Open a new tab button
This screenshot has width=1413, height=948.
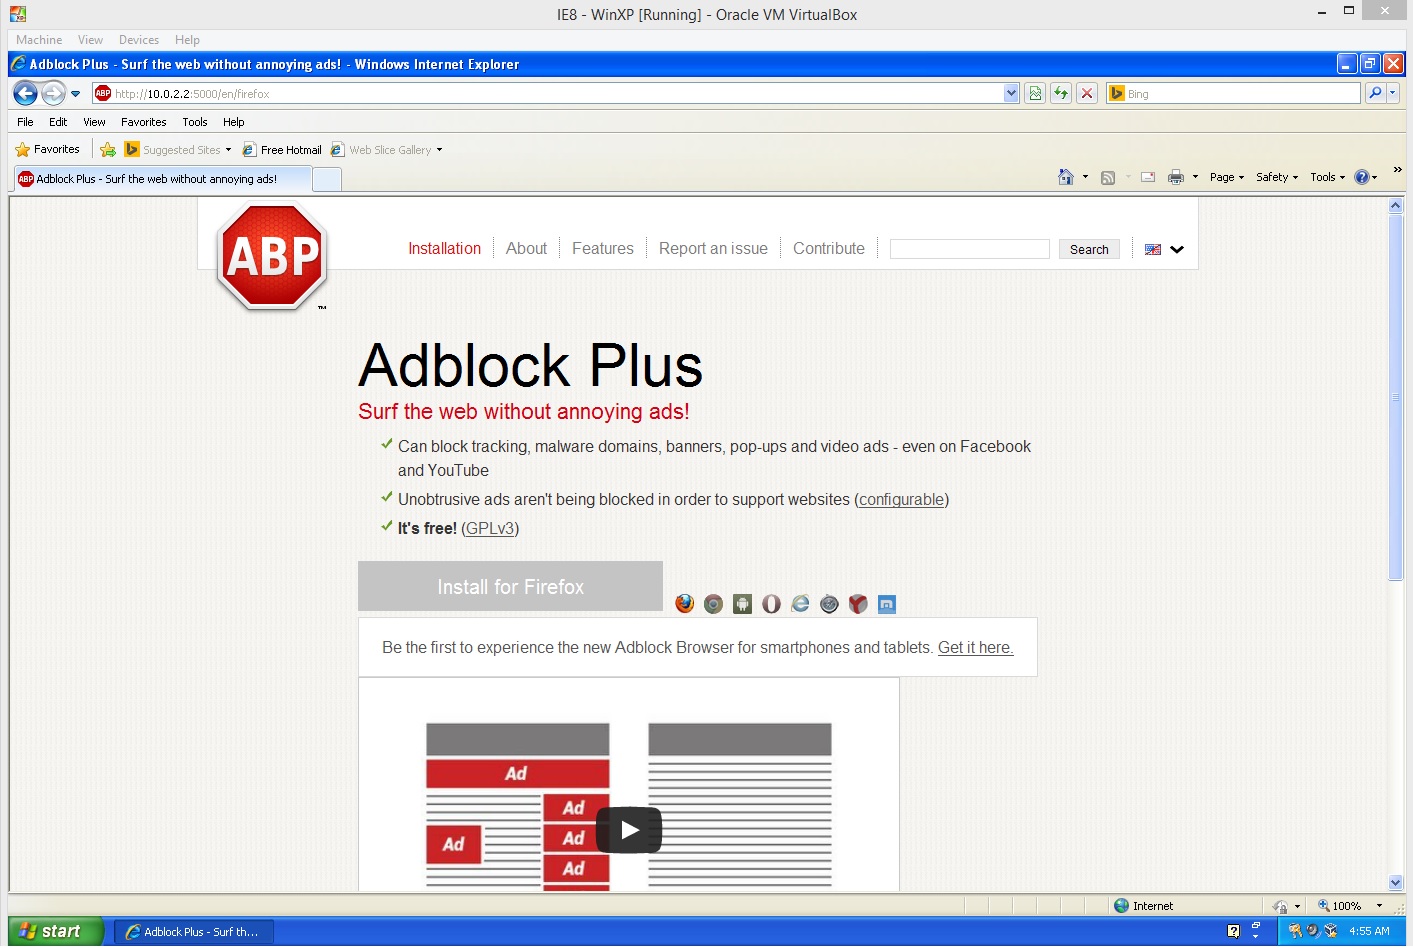coord(327,179)
